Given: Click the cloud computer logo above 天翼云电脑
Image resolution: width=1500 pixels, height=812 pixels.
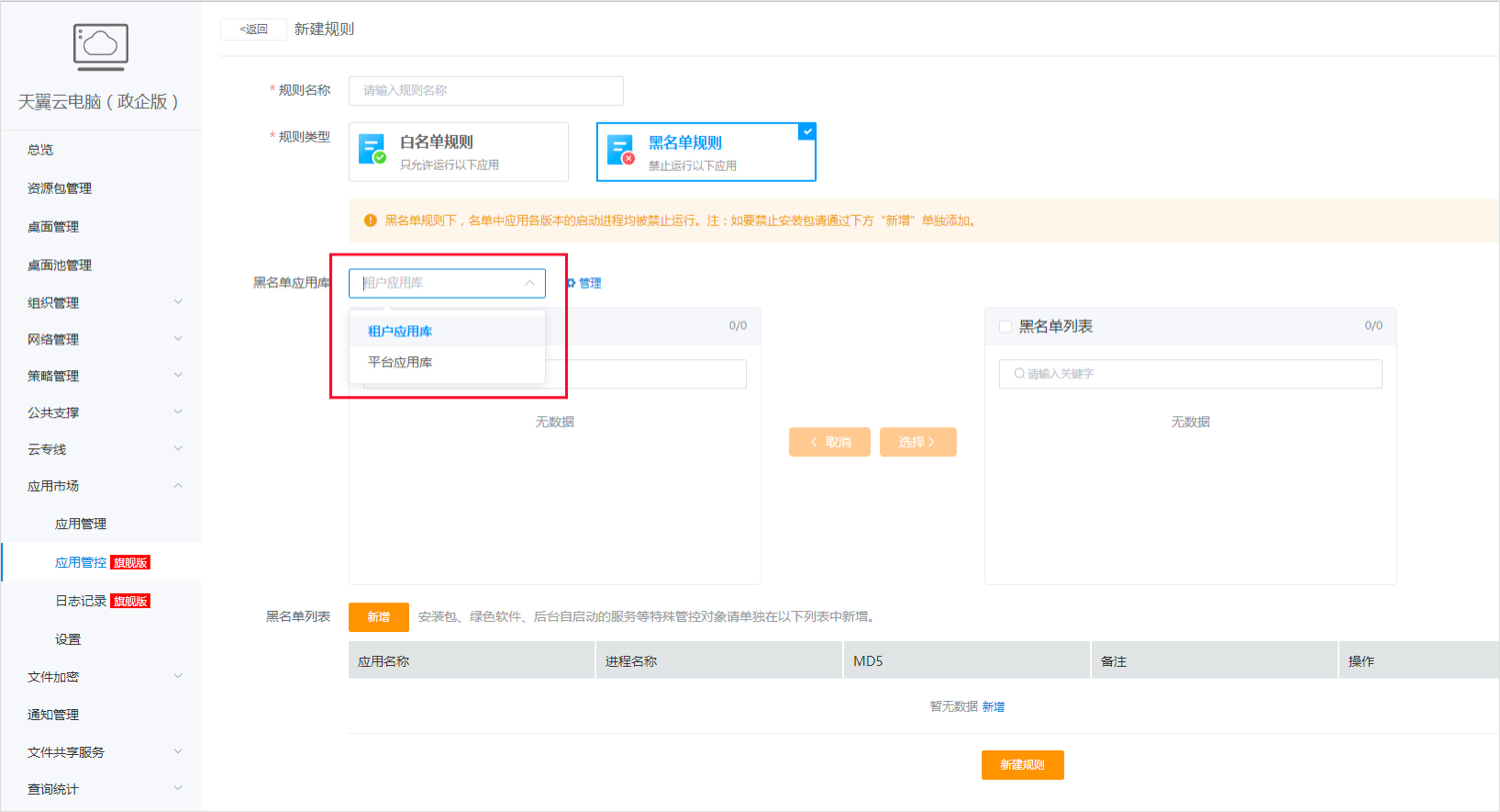Looking at the screenshot, I should pos(100,44).
